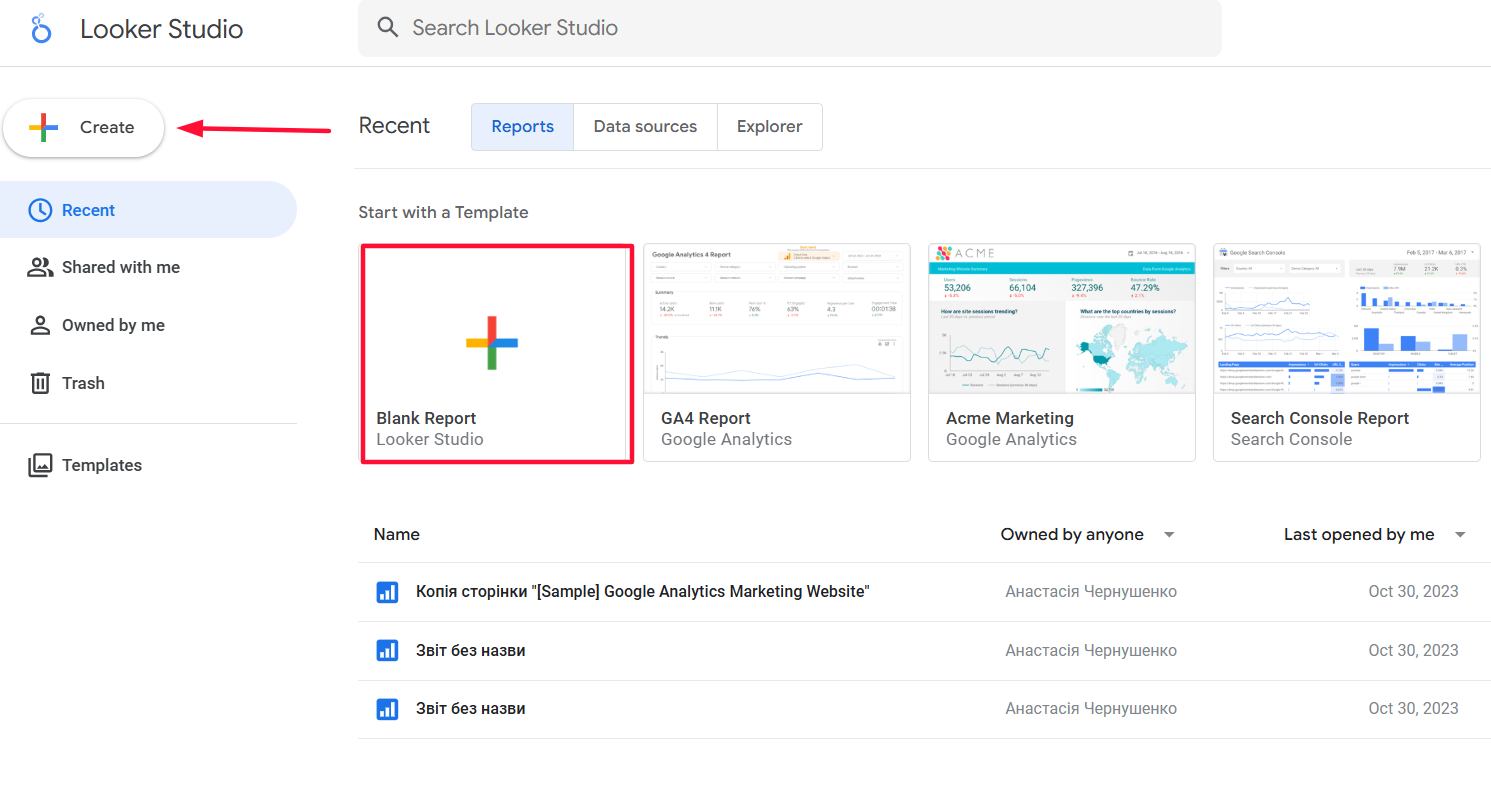Open the Recent clock icon in sidebar
This screenshot has height=809, width=1491.
coord(40,209)
